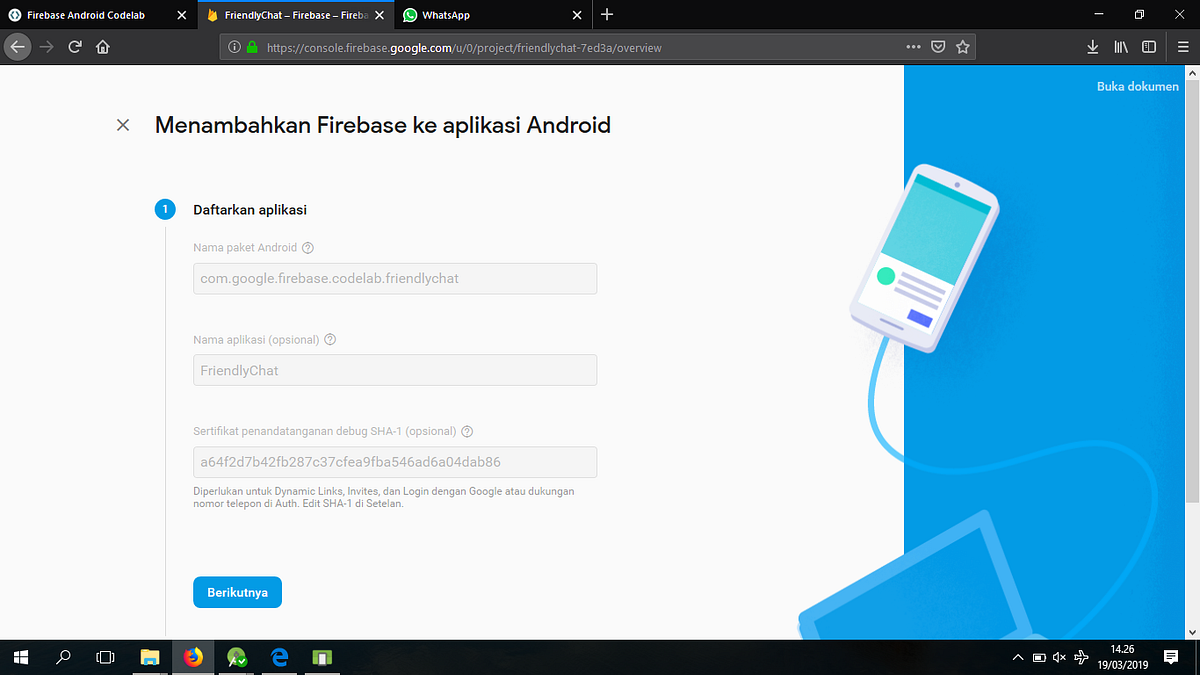Click the Berikutnya button
The width and height of the screenshot is (1200, 675).
[237, 592]
